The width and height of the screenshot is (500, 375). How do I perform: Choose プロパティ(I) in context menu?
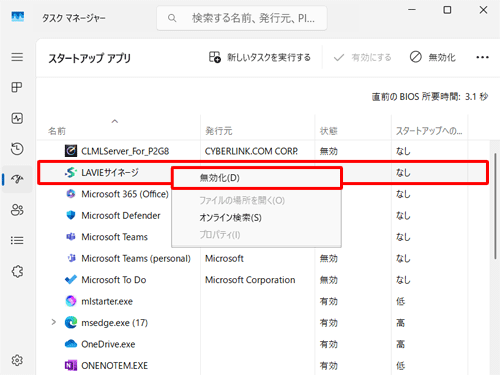(256, 235)
